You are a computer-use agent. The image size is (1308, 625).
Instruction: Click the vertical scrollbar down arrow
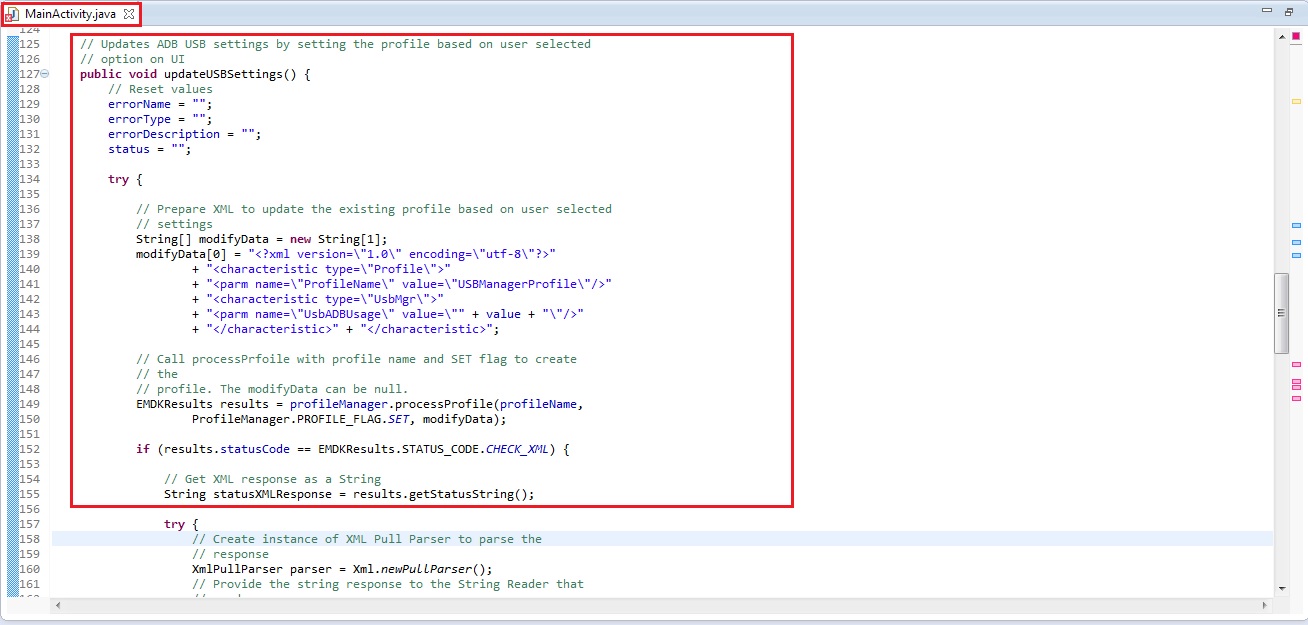tap(1281, 589)
